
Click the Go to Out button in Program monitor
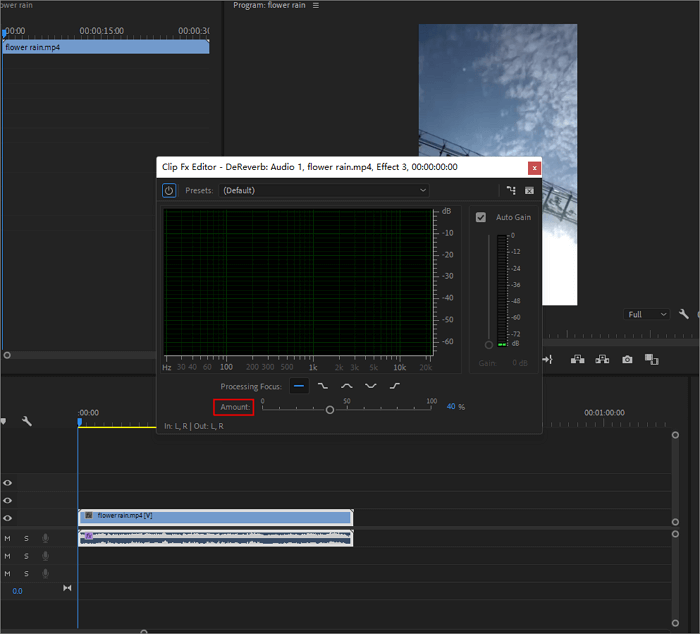point(548,359)
